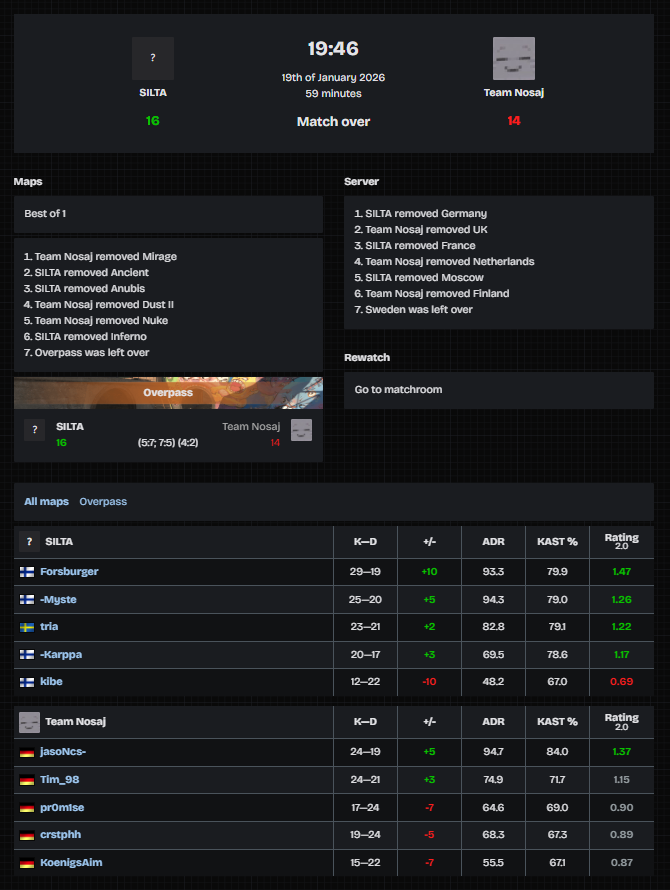Click the Finland flag next to -Myste

point(27,599)
